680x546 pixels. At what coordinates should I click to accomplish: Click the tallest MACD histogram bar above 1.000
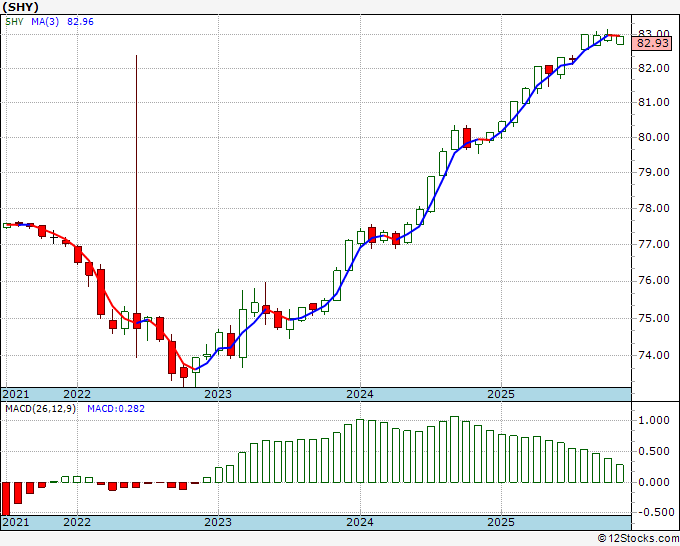click(x=454, y=449)
